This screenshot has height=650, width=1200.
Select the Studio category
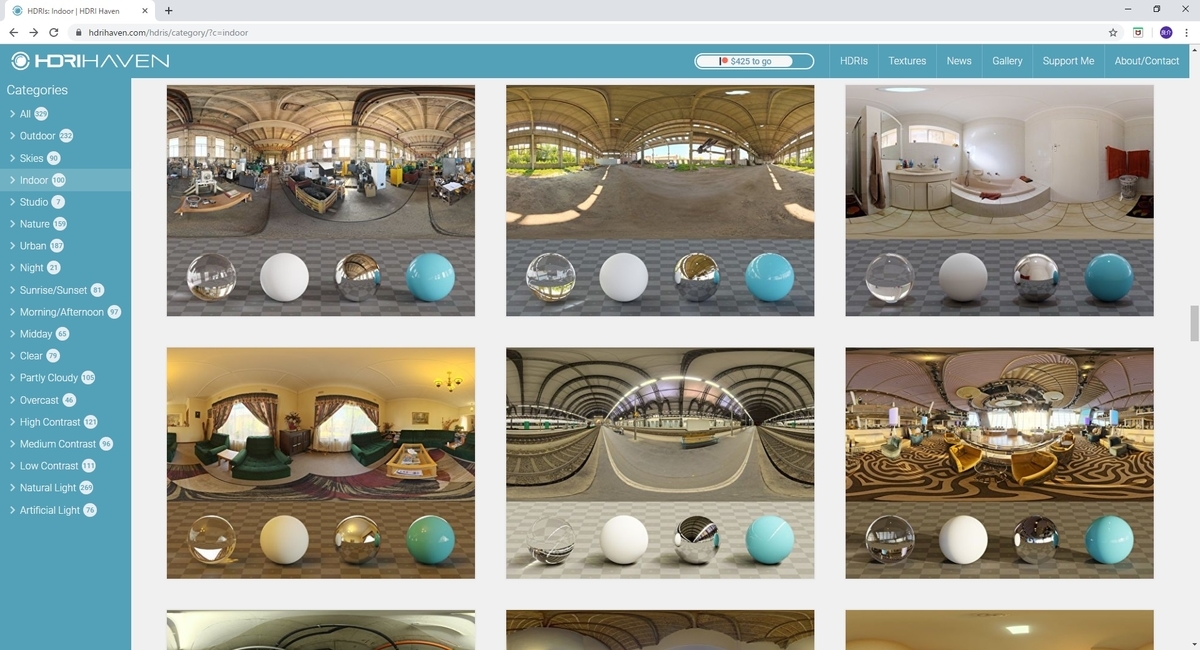(65, 202)
